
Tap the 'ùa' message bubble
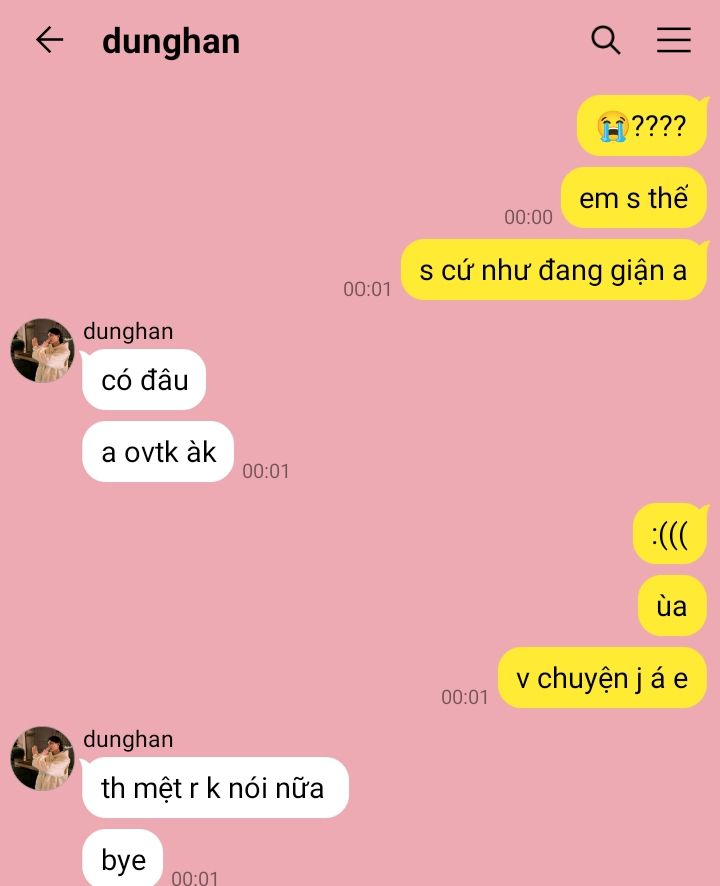tap(673, 606)
